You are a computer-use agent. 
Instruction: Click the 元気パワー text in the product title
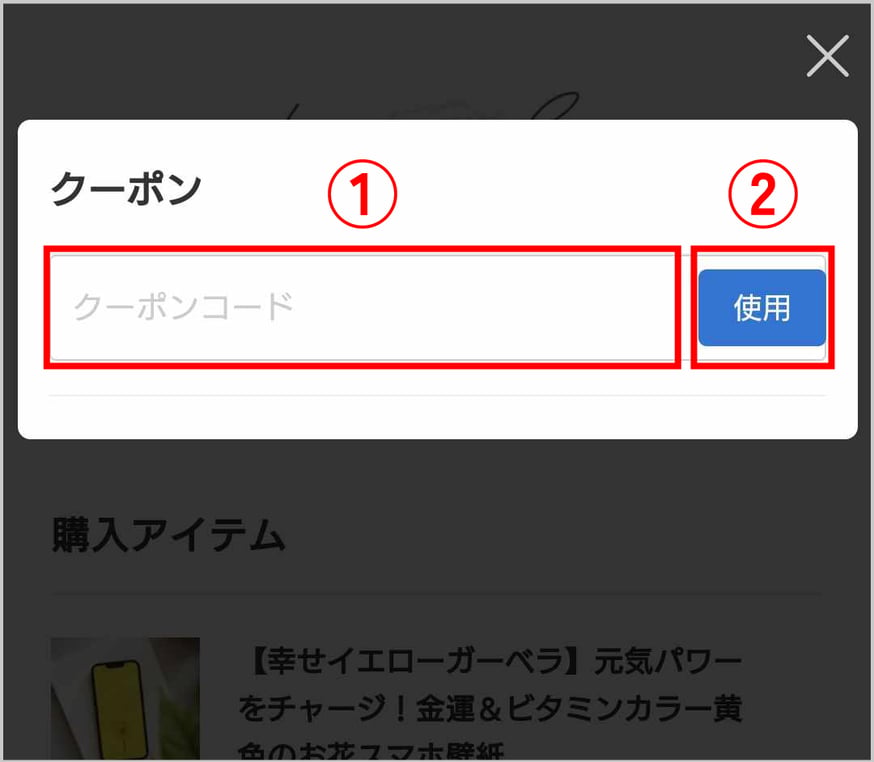tap(668, 661)
